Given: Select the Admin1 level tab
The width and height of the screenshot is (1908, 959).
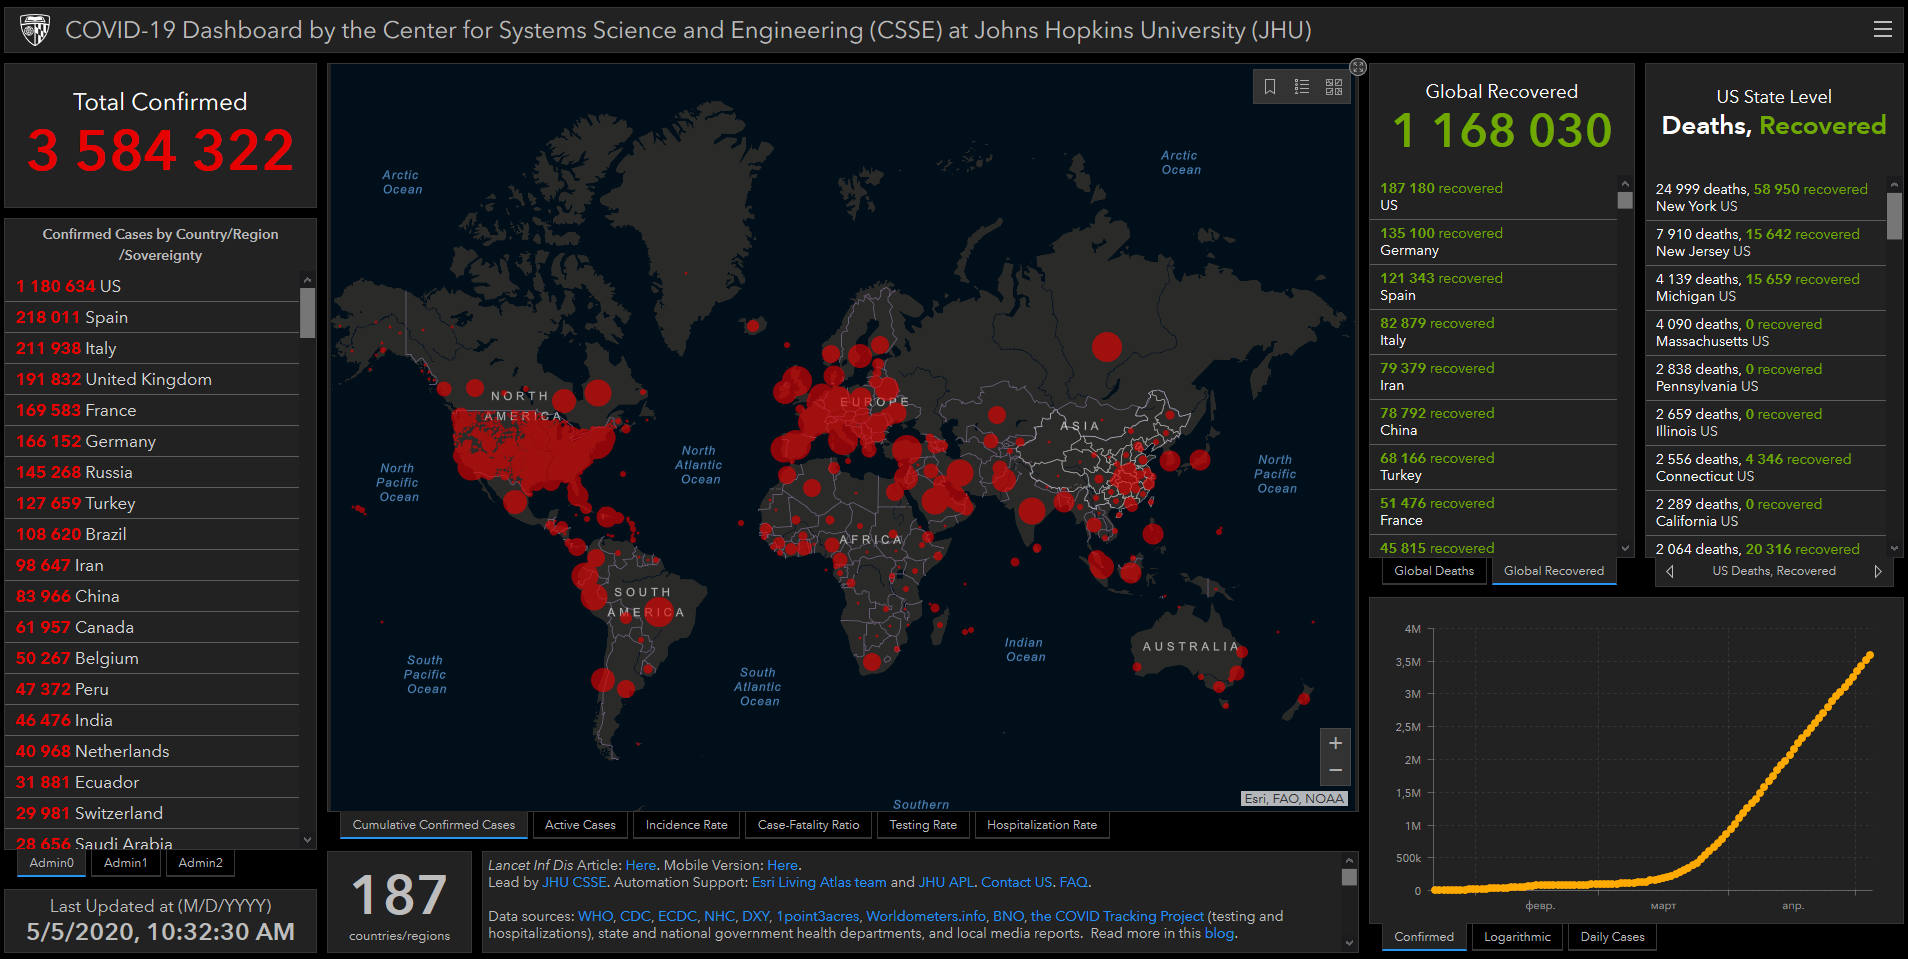Looking at the screenshot, I should (x=126, y=863).
